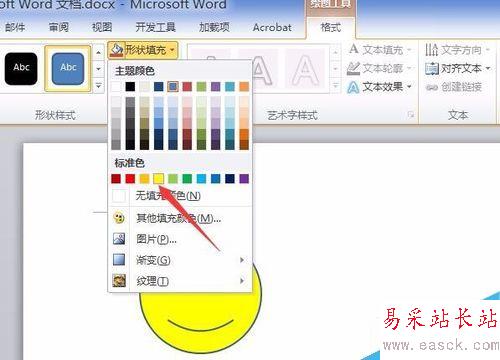Screen dimensions: 500x360
Task: Open the 对齐文本 dropdown arrow
Action: tap(488, 68)
